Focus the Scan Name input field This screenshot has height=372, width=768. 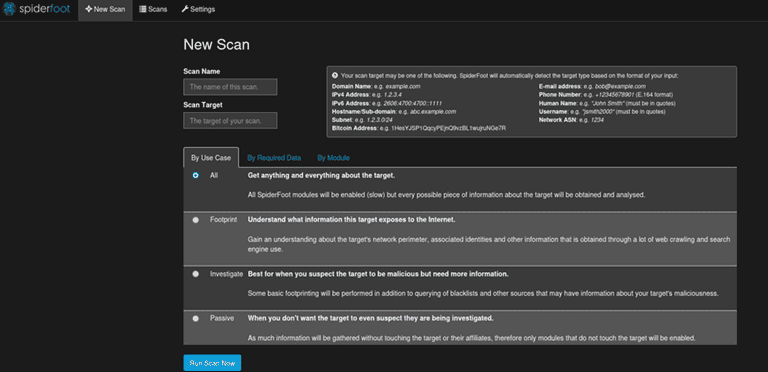(230, 87)
